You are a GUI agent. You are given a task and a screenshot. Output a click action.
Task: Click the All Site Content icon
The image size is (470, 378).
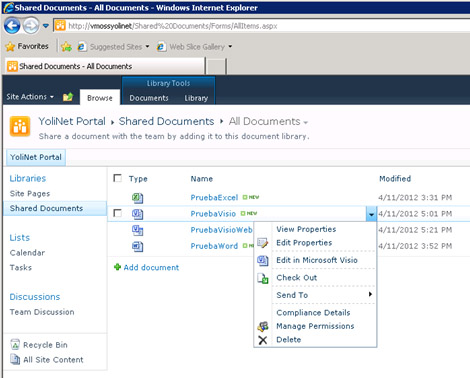click(x=15, y=359)
